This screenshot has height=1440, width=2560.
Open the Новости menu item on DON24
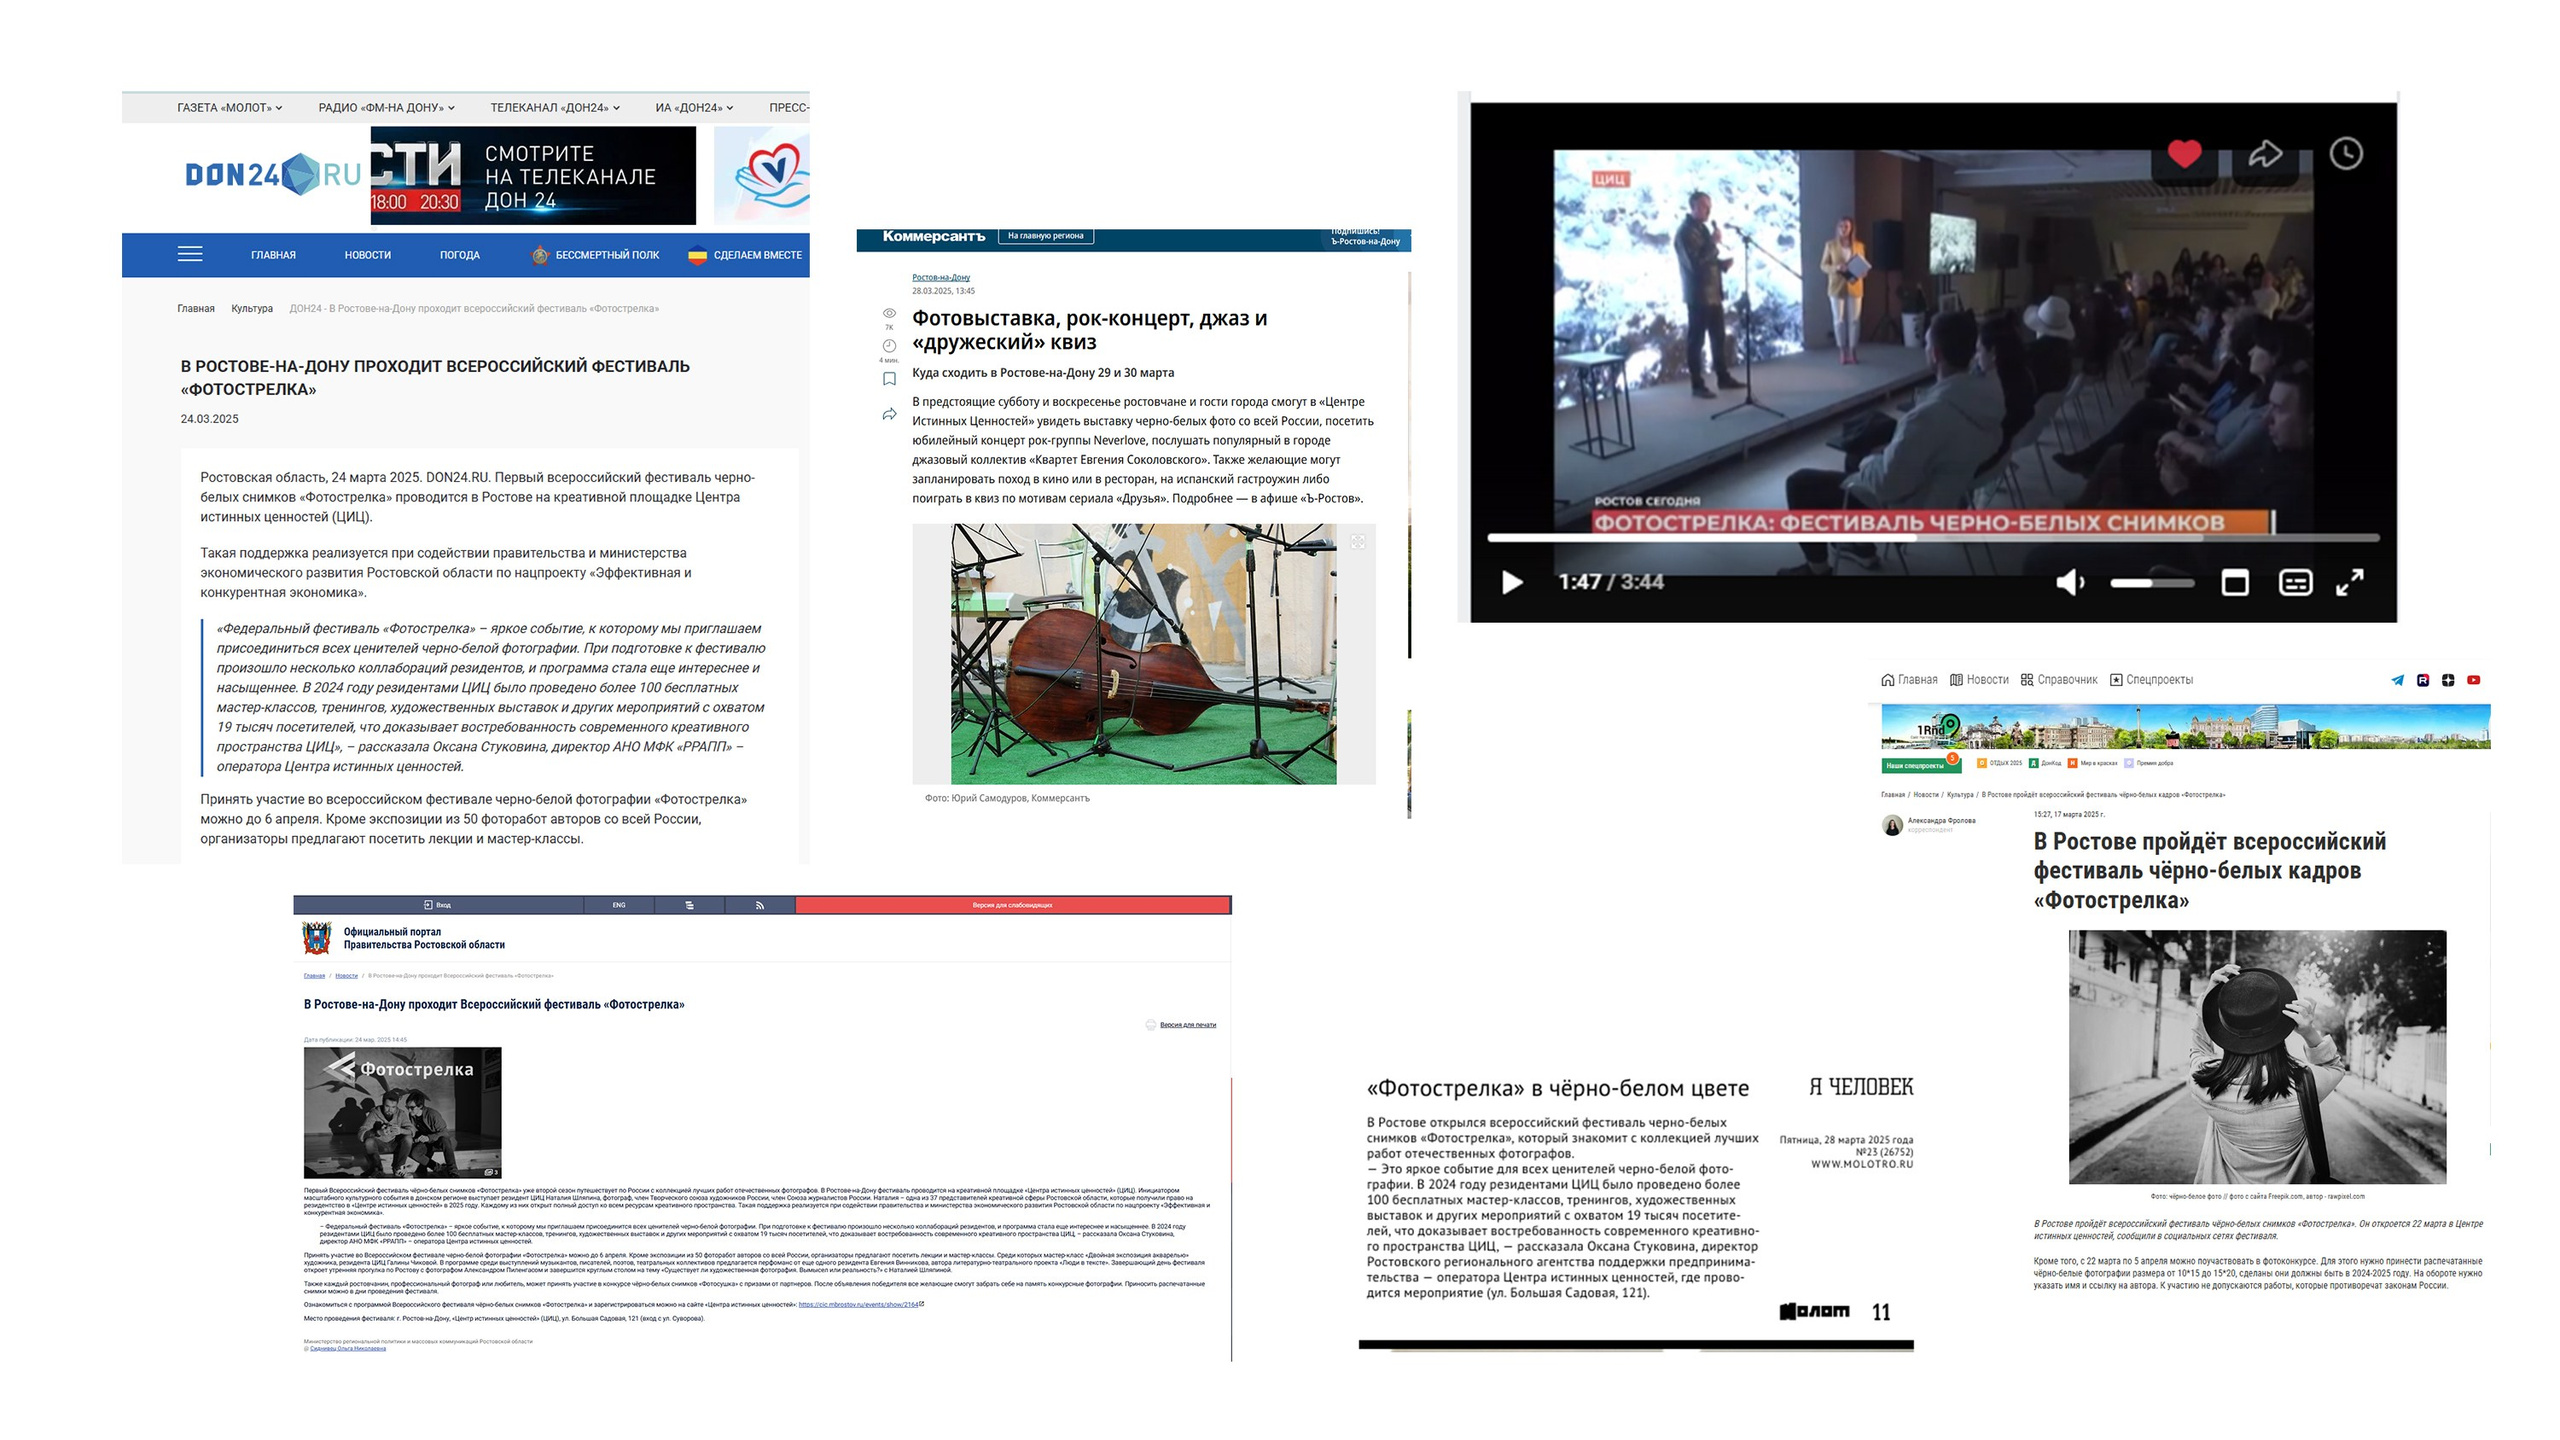(367, 255)
